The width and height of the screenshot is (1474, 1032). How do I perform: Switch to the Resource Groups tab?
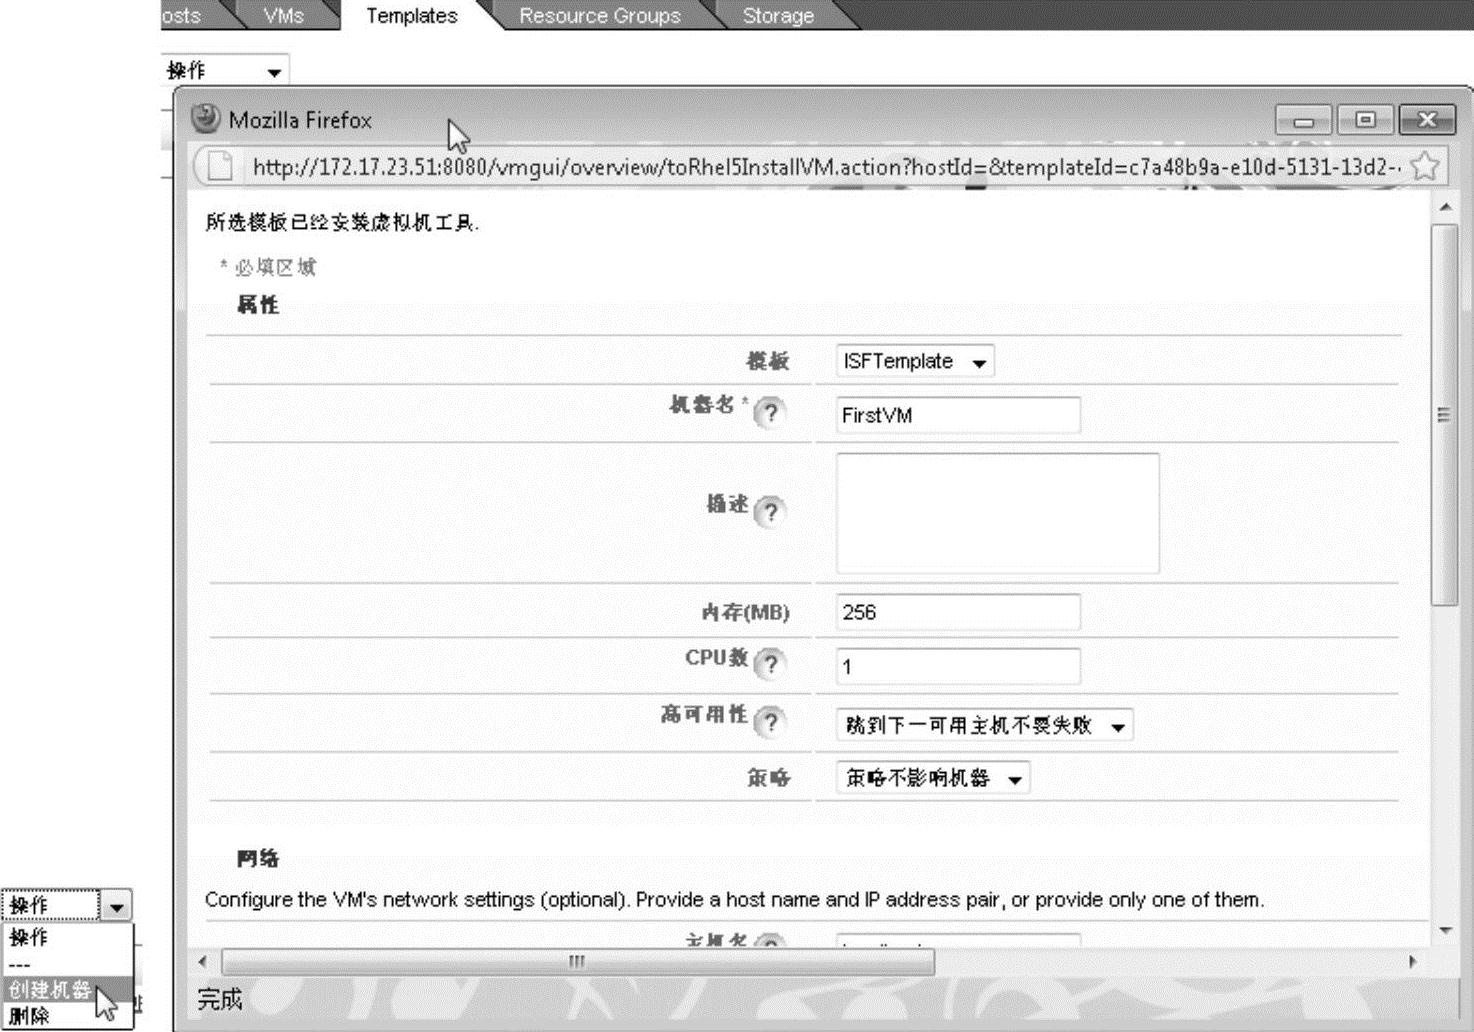point(599,15)
